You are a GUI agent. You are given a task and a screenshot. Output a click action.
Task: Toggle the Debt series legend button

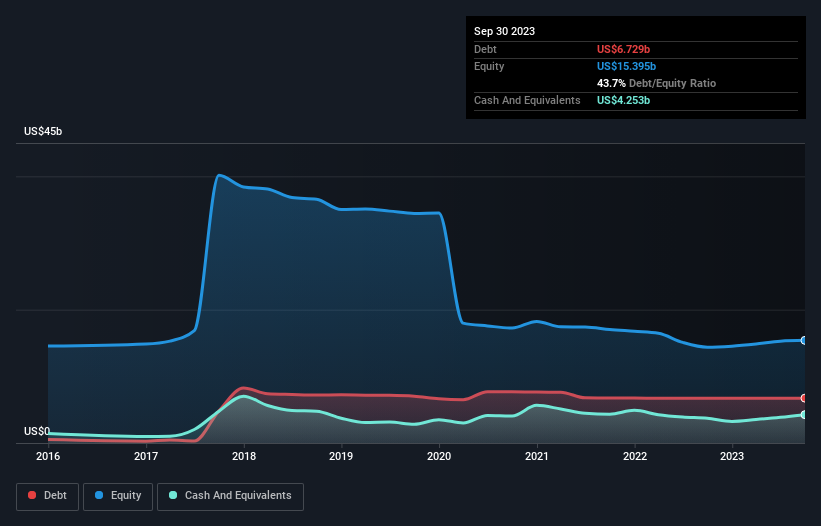[x=48, y=496]
